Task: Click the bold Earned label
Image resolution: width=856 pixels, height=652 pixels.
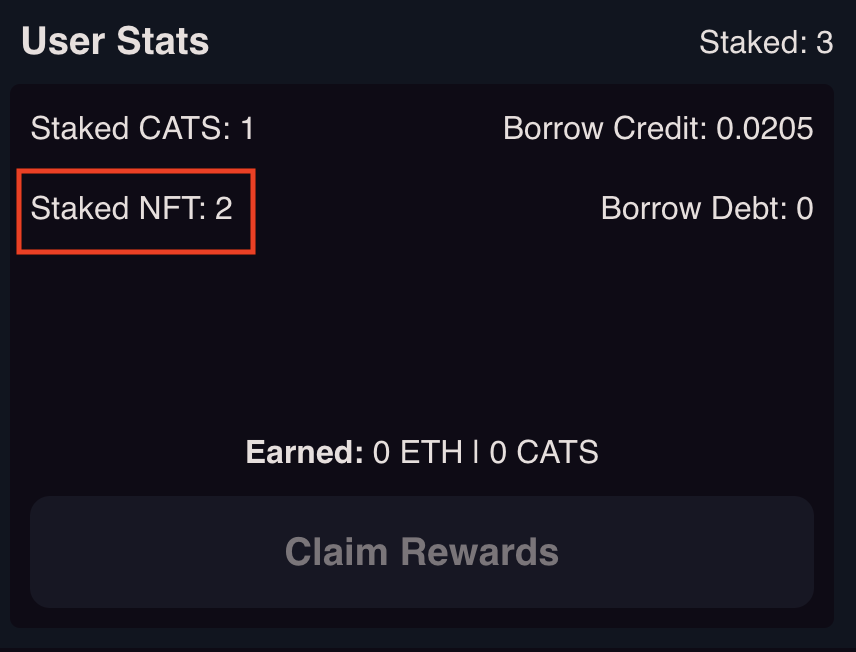Action: pos(304,453)
